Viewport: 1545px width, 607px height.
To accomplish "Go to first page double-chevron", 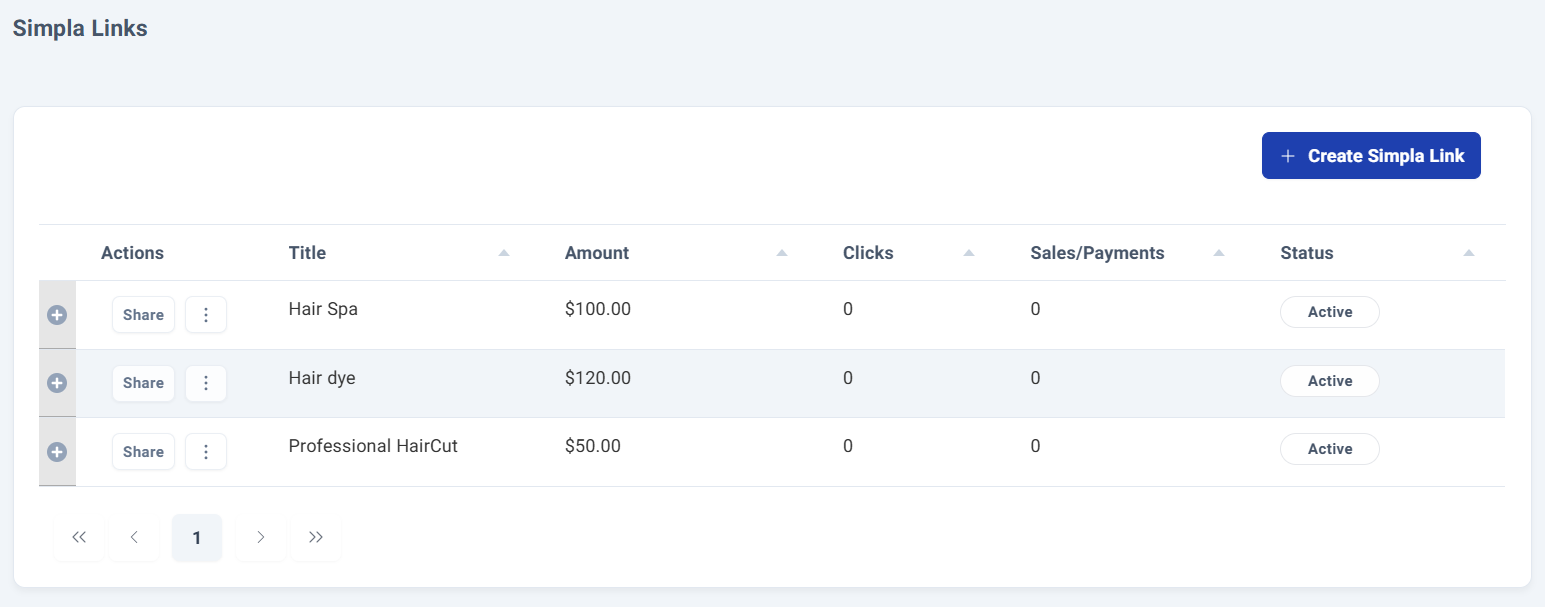I will (79, 538).
